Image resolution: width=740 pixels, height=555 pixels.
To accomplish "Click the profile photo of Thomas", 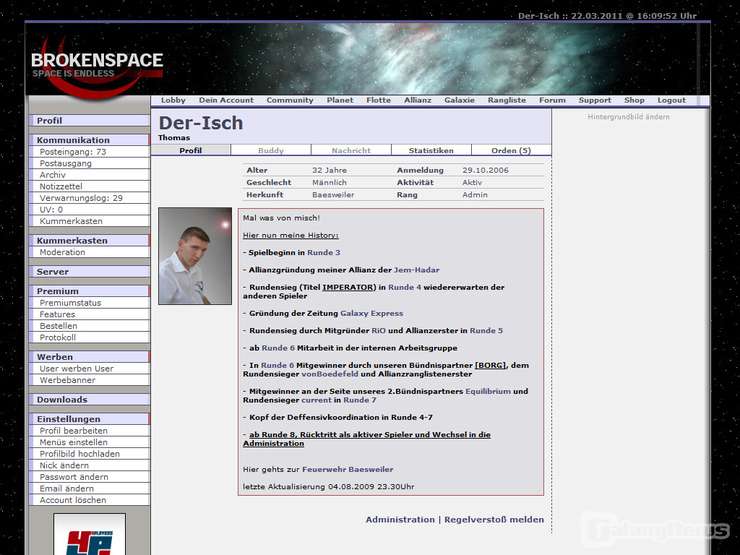I will point(195,256).
